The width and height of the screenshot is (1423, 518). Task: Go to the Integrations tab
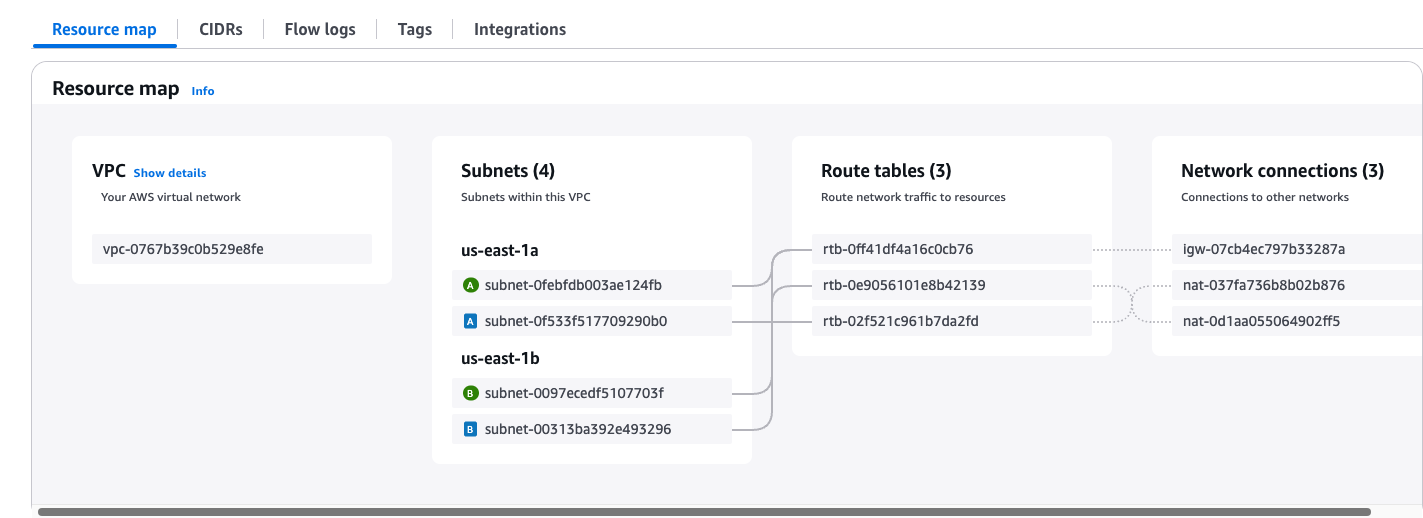520,29
